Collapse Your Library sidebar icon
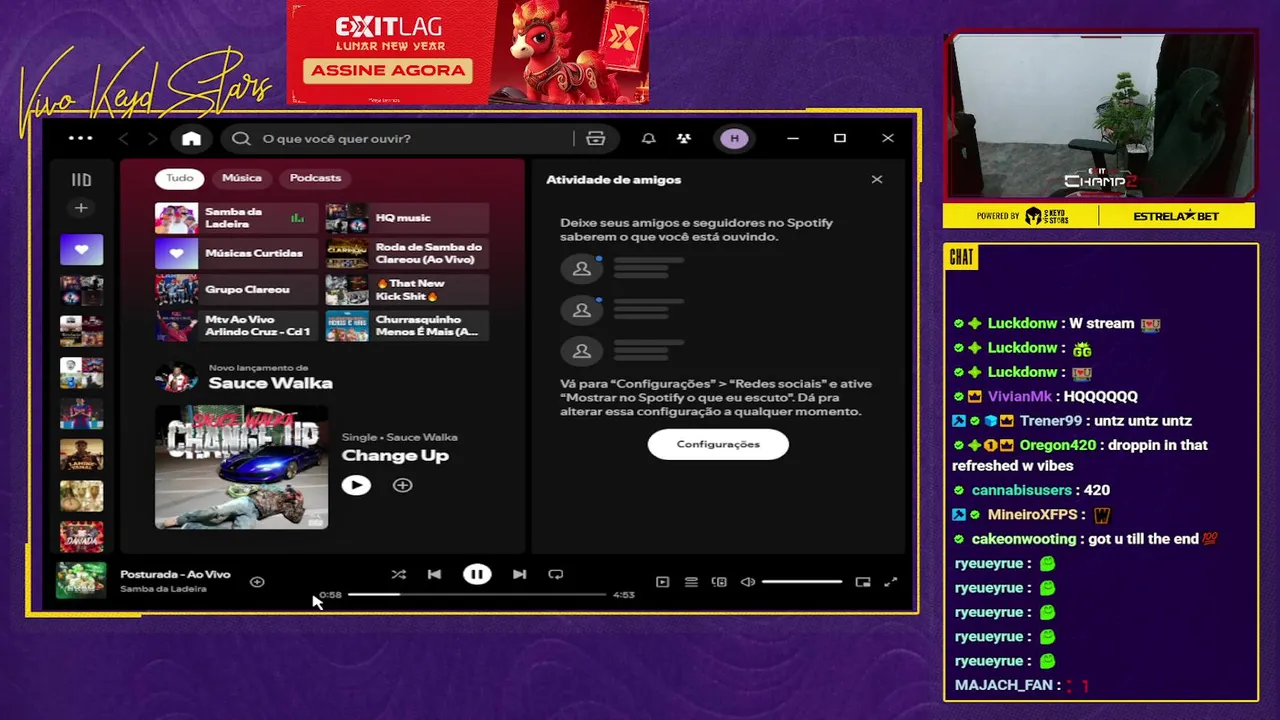The image size is (1280, 720). click(x=81, y=180)
